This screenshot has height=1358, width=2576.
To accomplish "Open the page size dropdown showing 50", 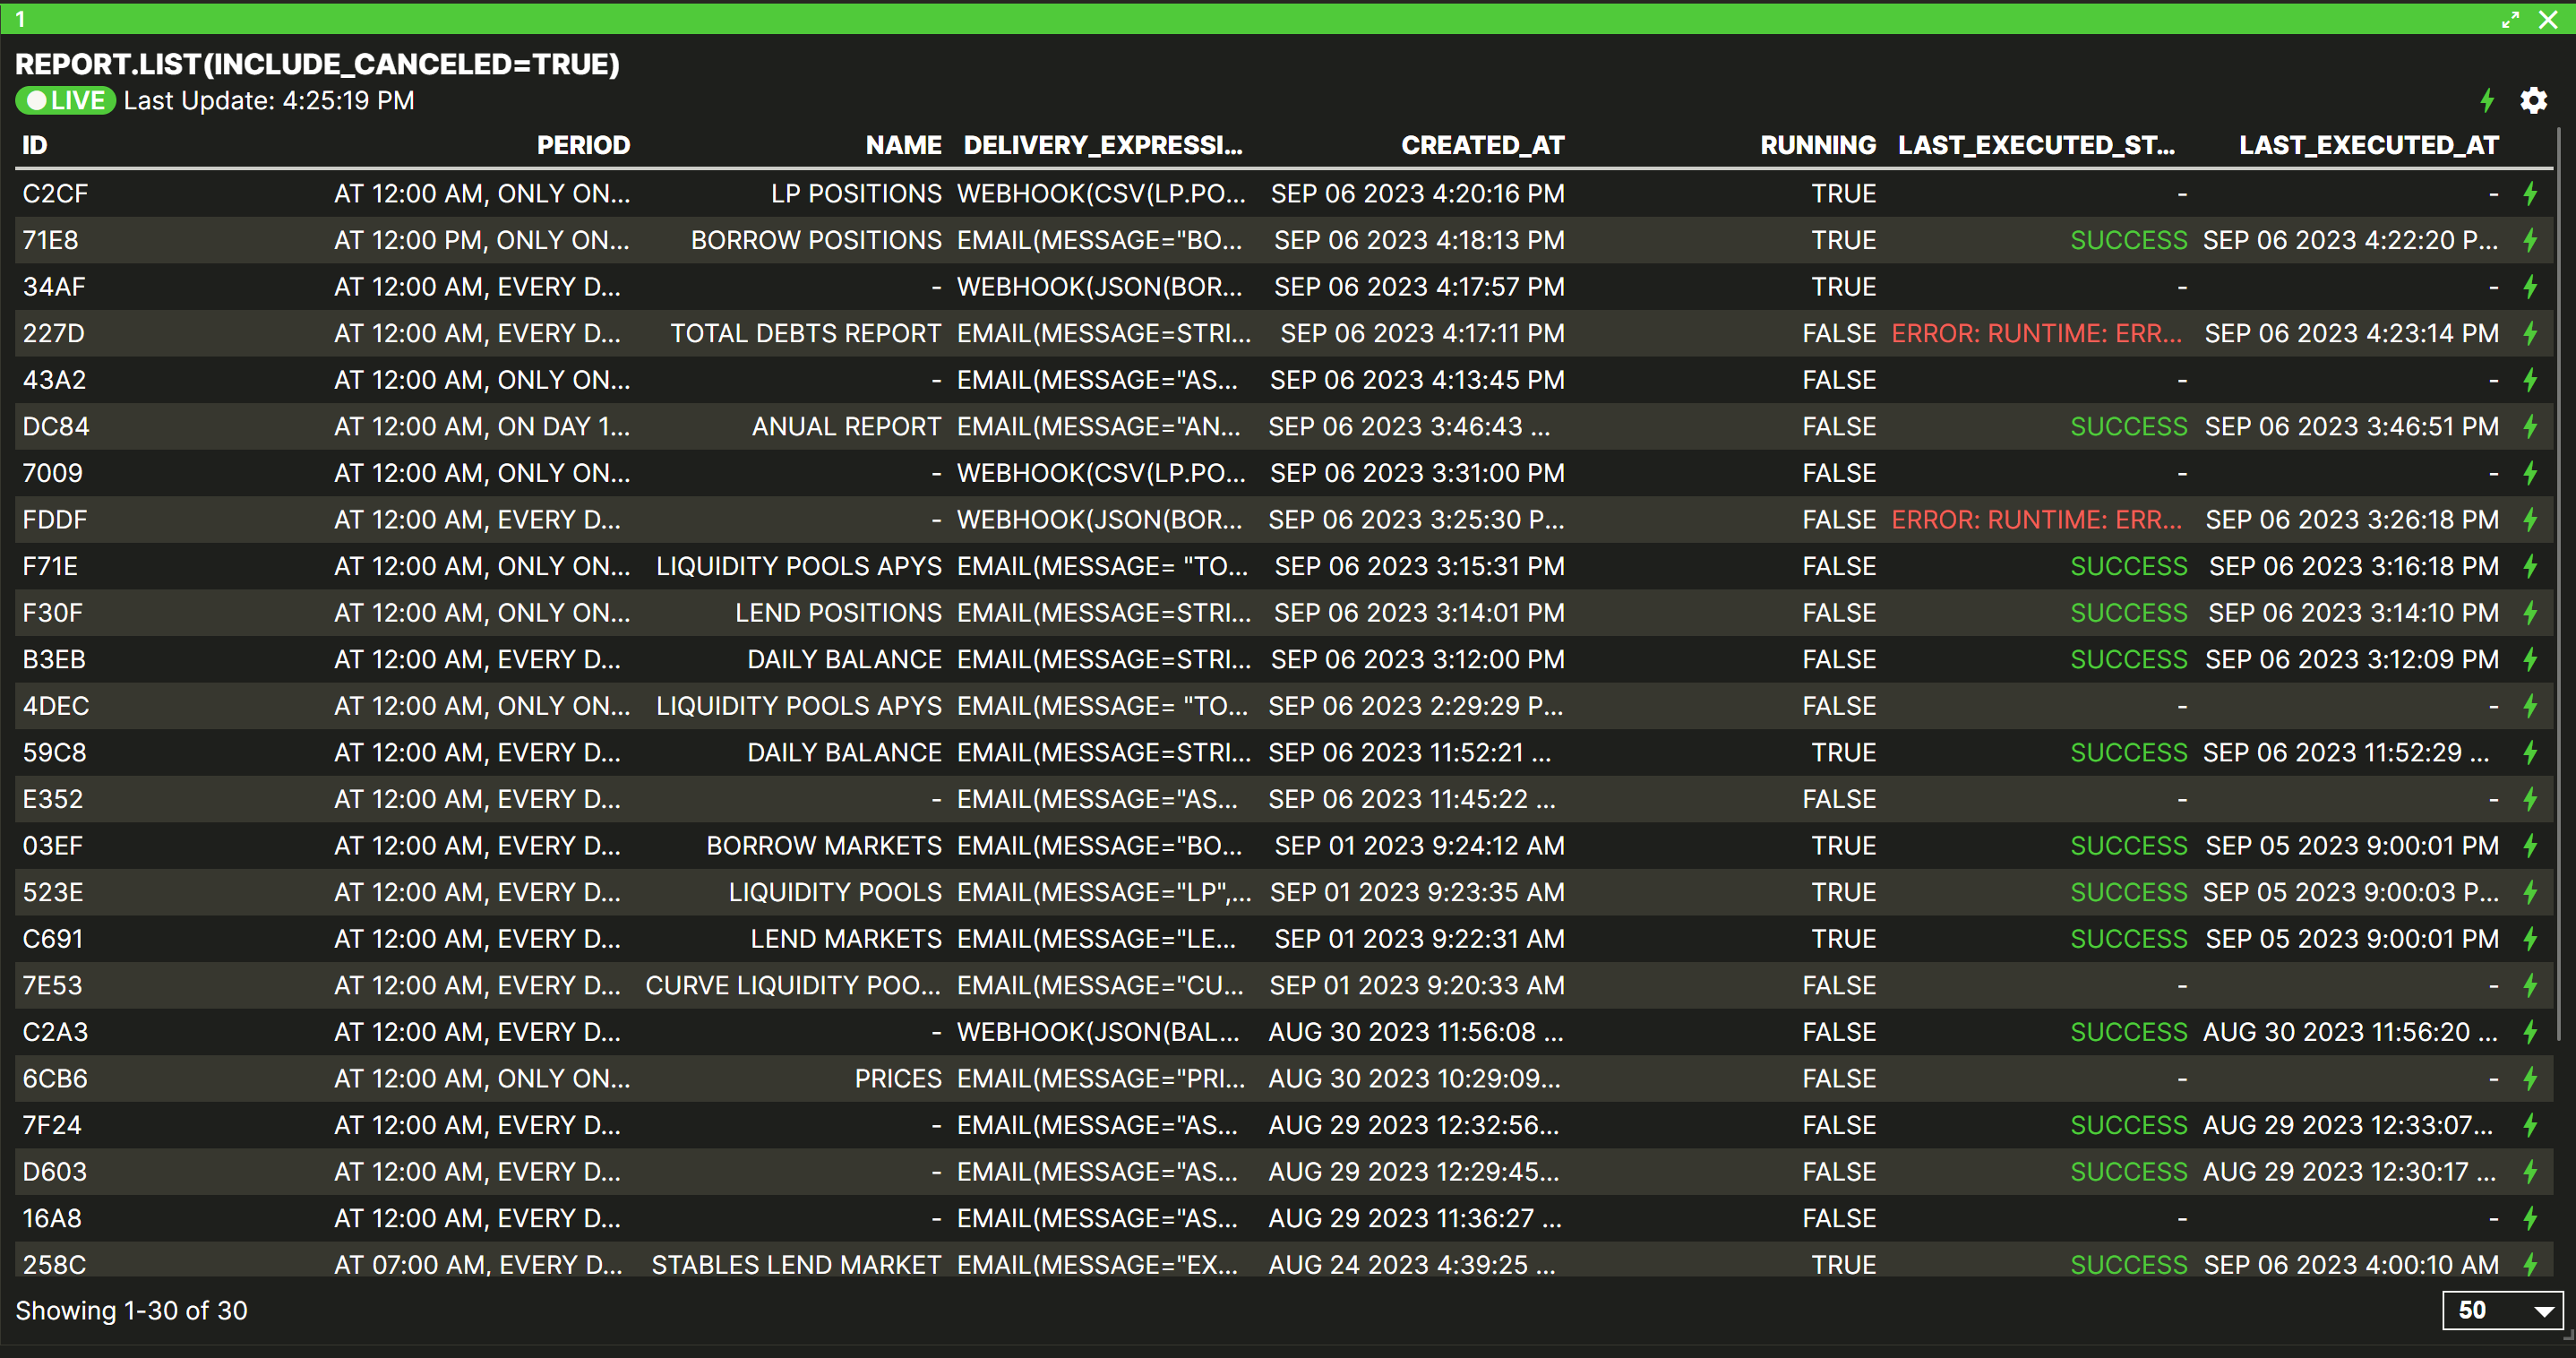I will coord(2501,1310).
